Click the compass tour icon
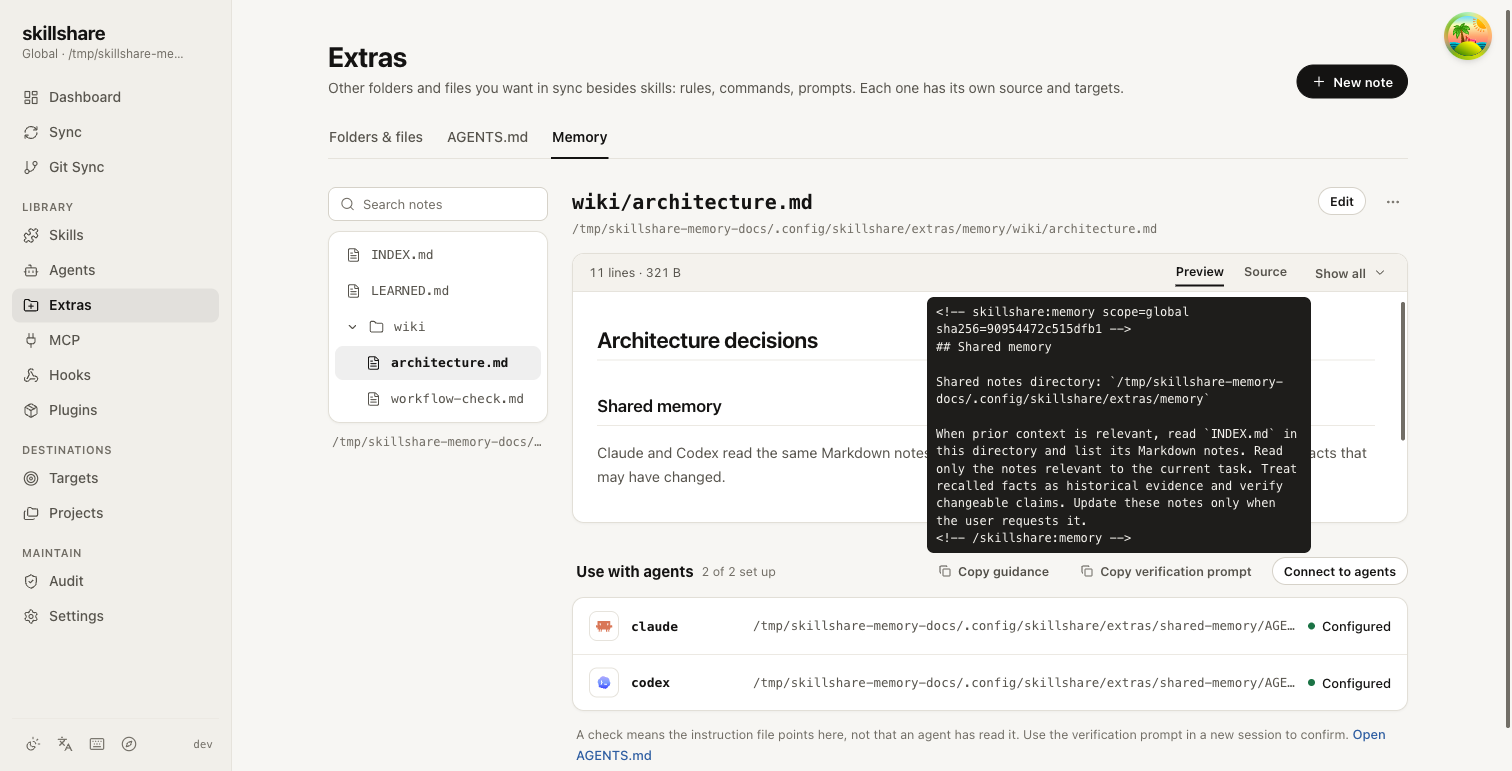The height and width of the screenshot is (771, 1512). [x=129, y=744]
